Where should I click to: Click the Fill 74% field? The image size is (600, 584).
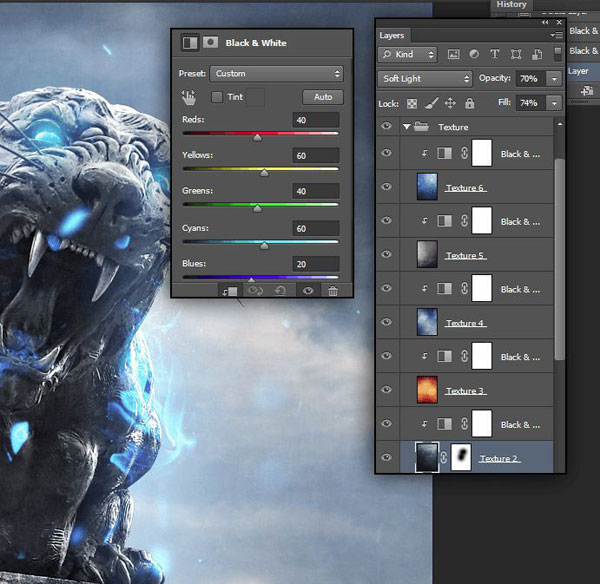coord(531,103)
